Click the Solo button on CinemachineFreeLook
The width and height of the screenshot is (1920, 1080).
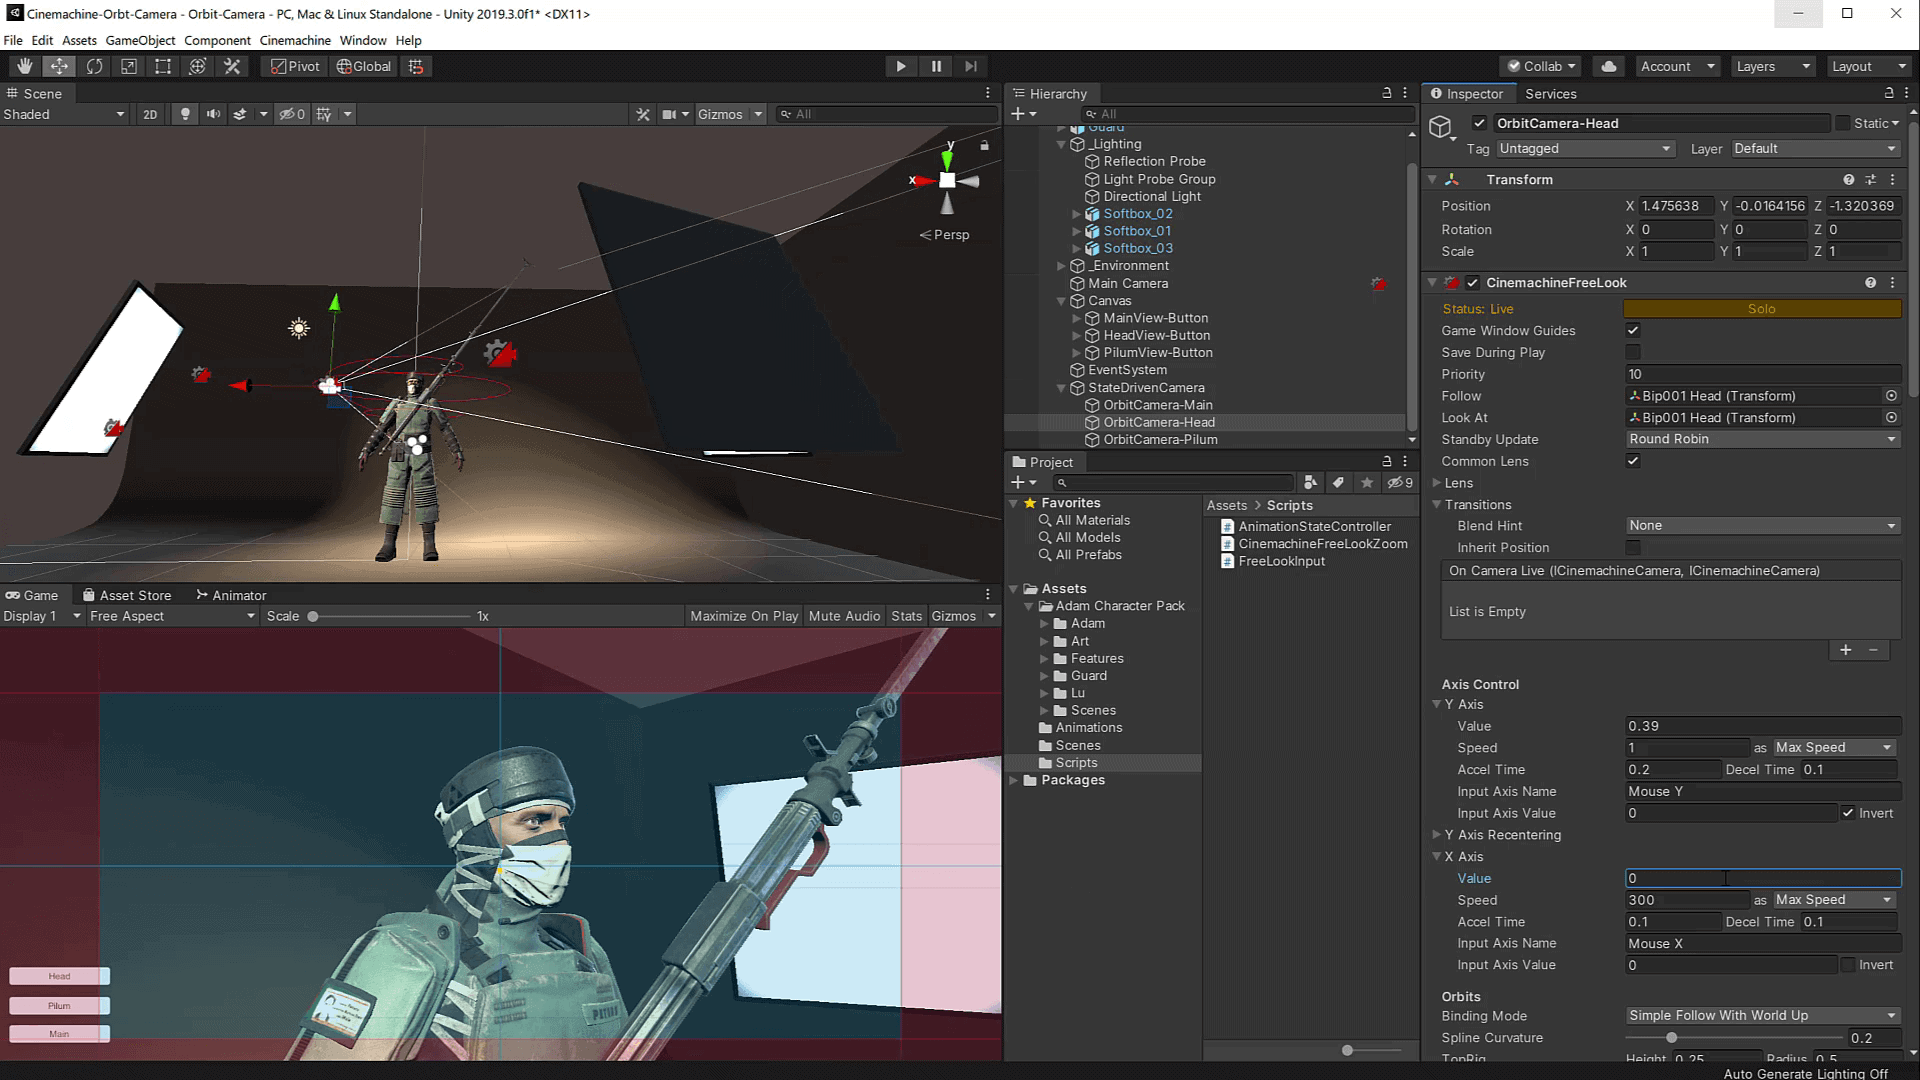pyautogui.click(x=1762, y=308)
